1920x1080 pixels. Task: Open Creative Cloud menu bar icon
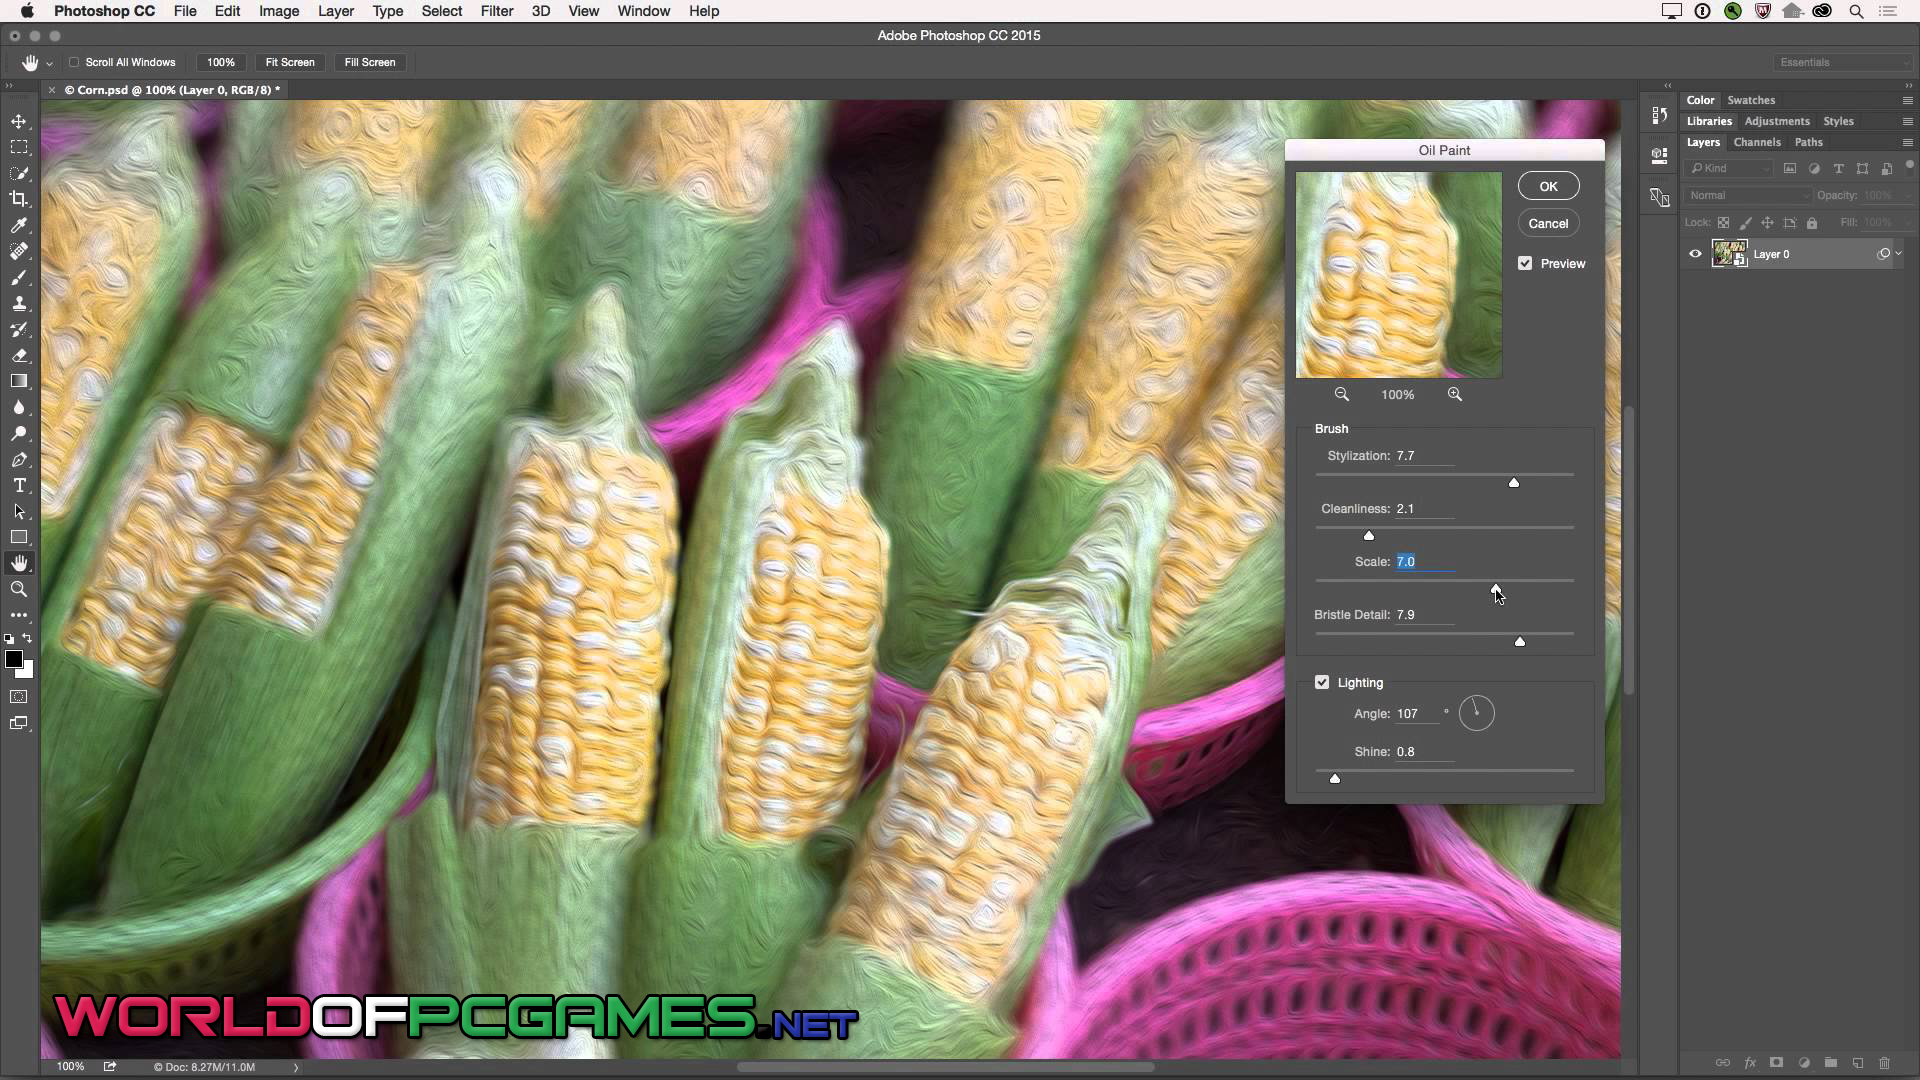[1822, 11]
